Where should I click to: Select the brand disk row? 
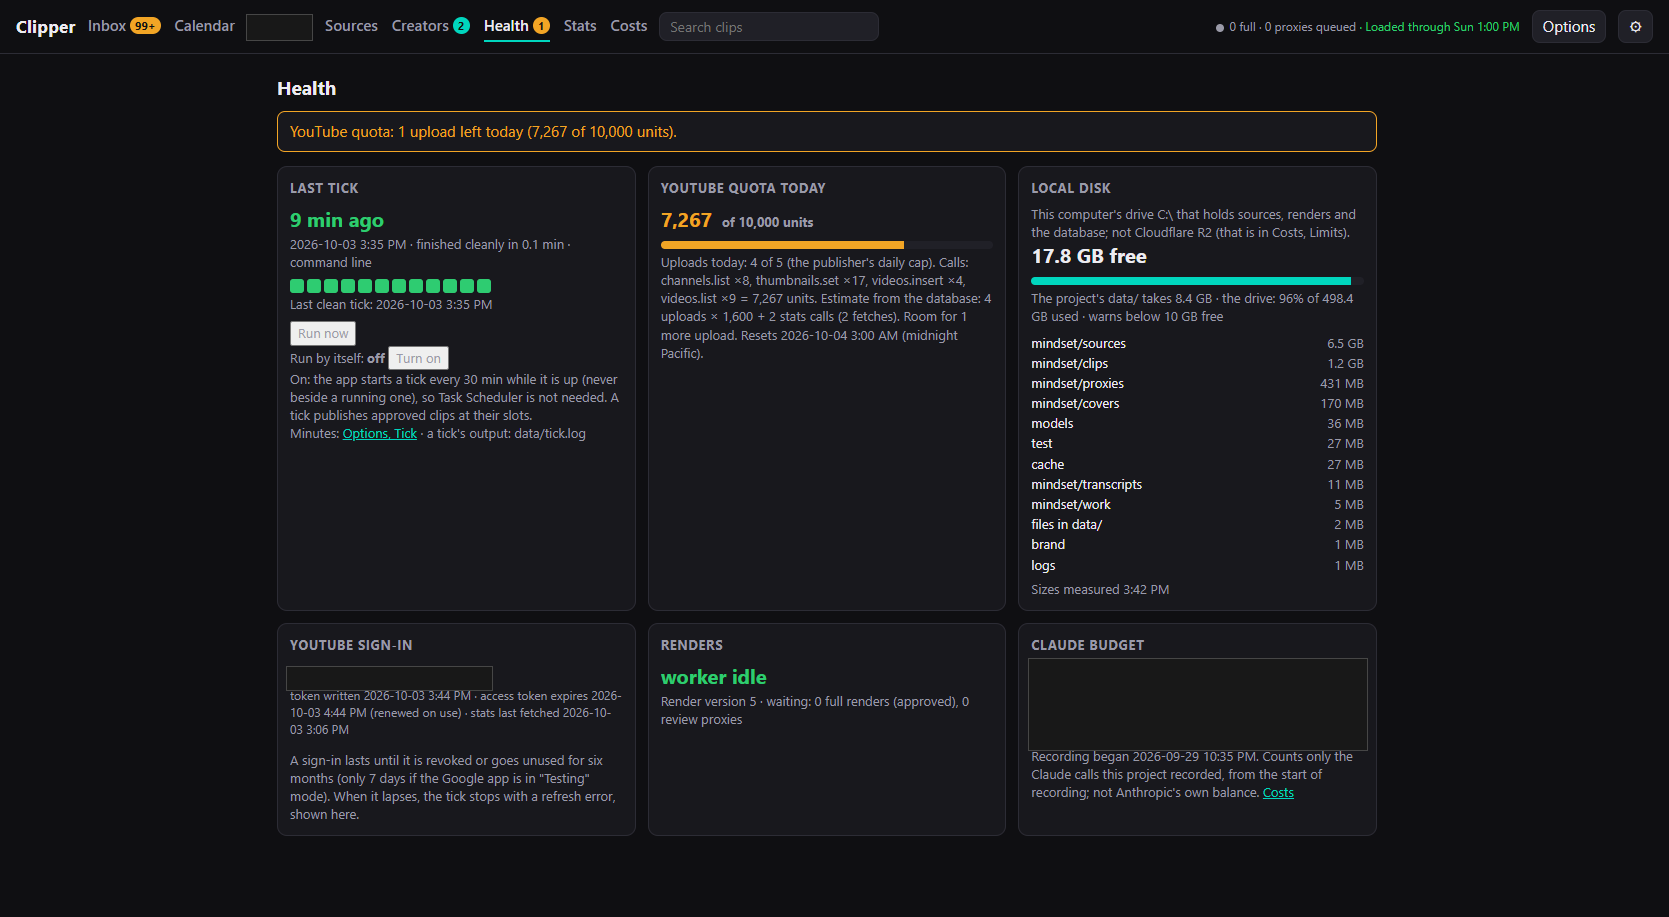pyautogui.click(x=1197, y=544)
